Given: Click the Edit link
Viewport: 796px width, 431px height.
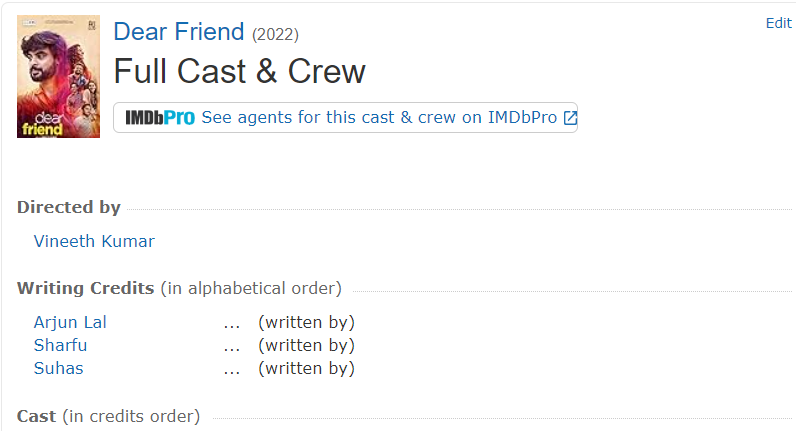Looking at the screenshot, I should (779, 23).
